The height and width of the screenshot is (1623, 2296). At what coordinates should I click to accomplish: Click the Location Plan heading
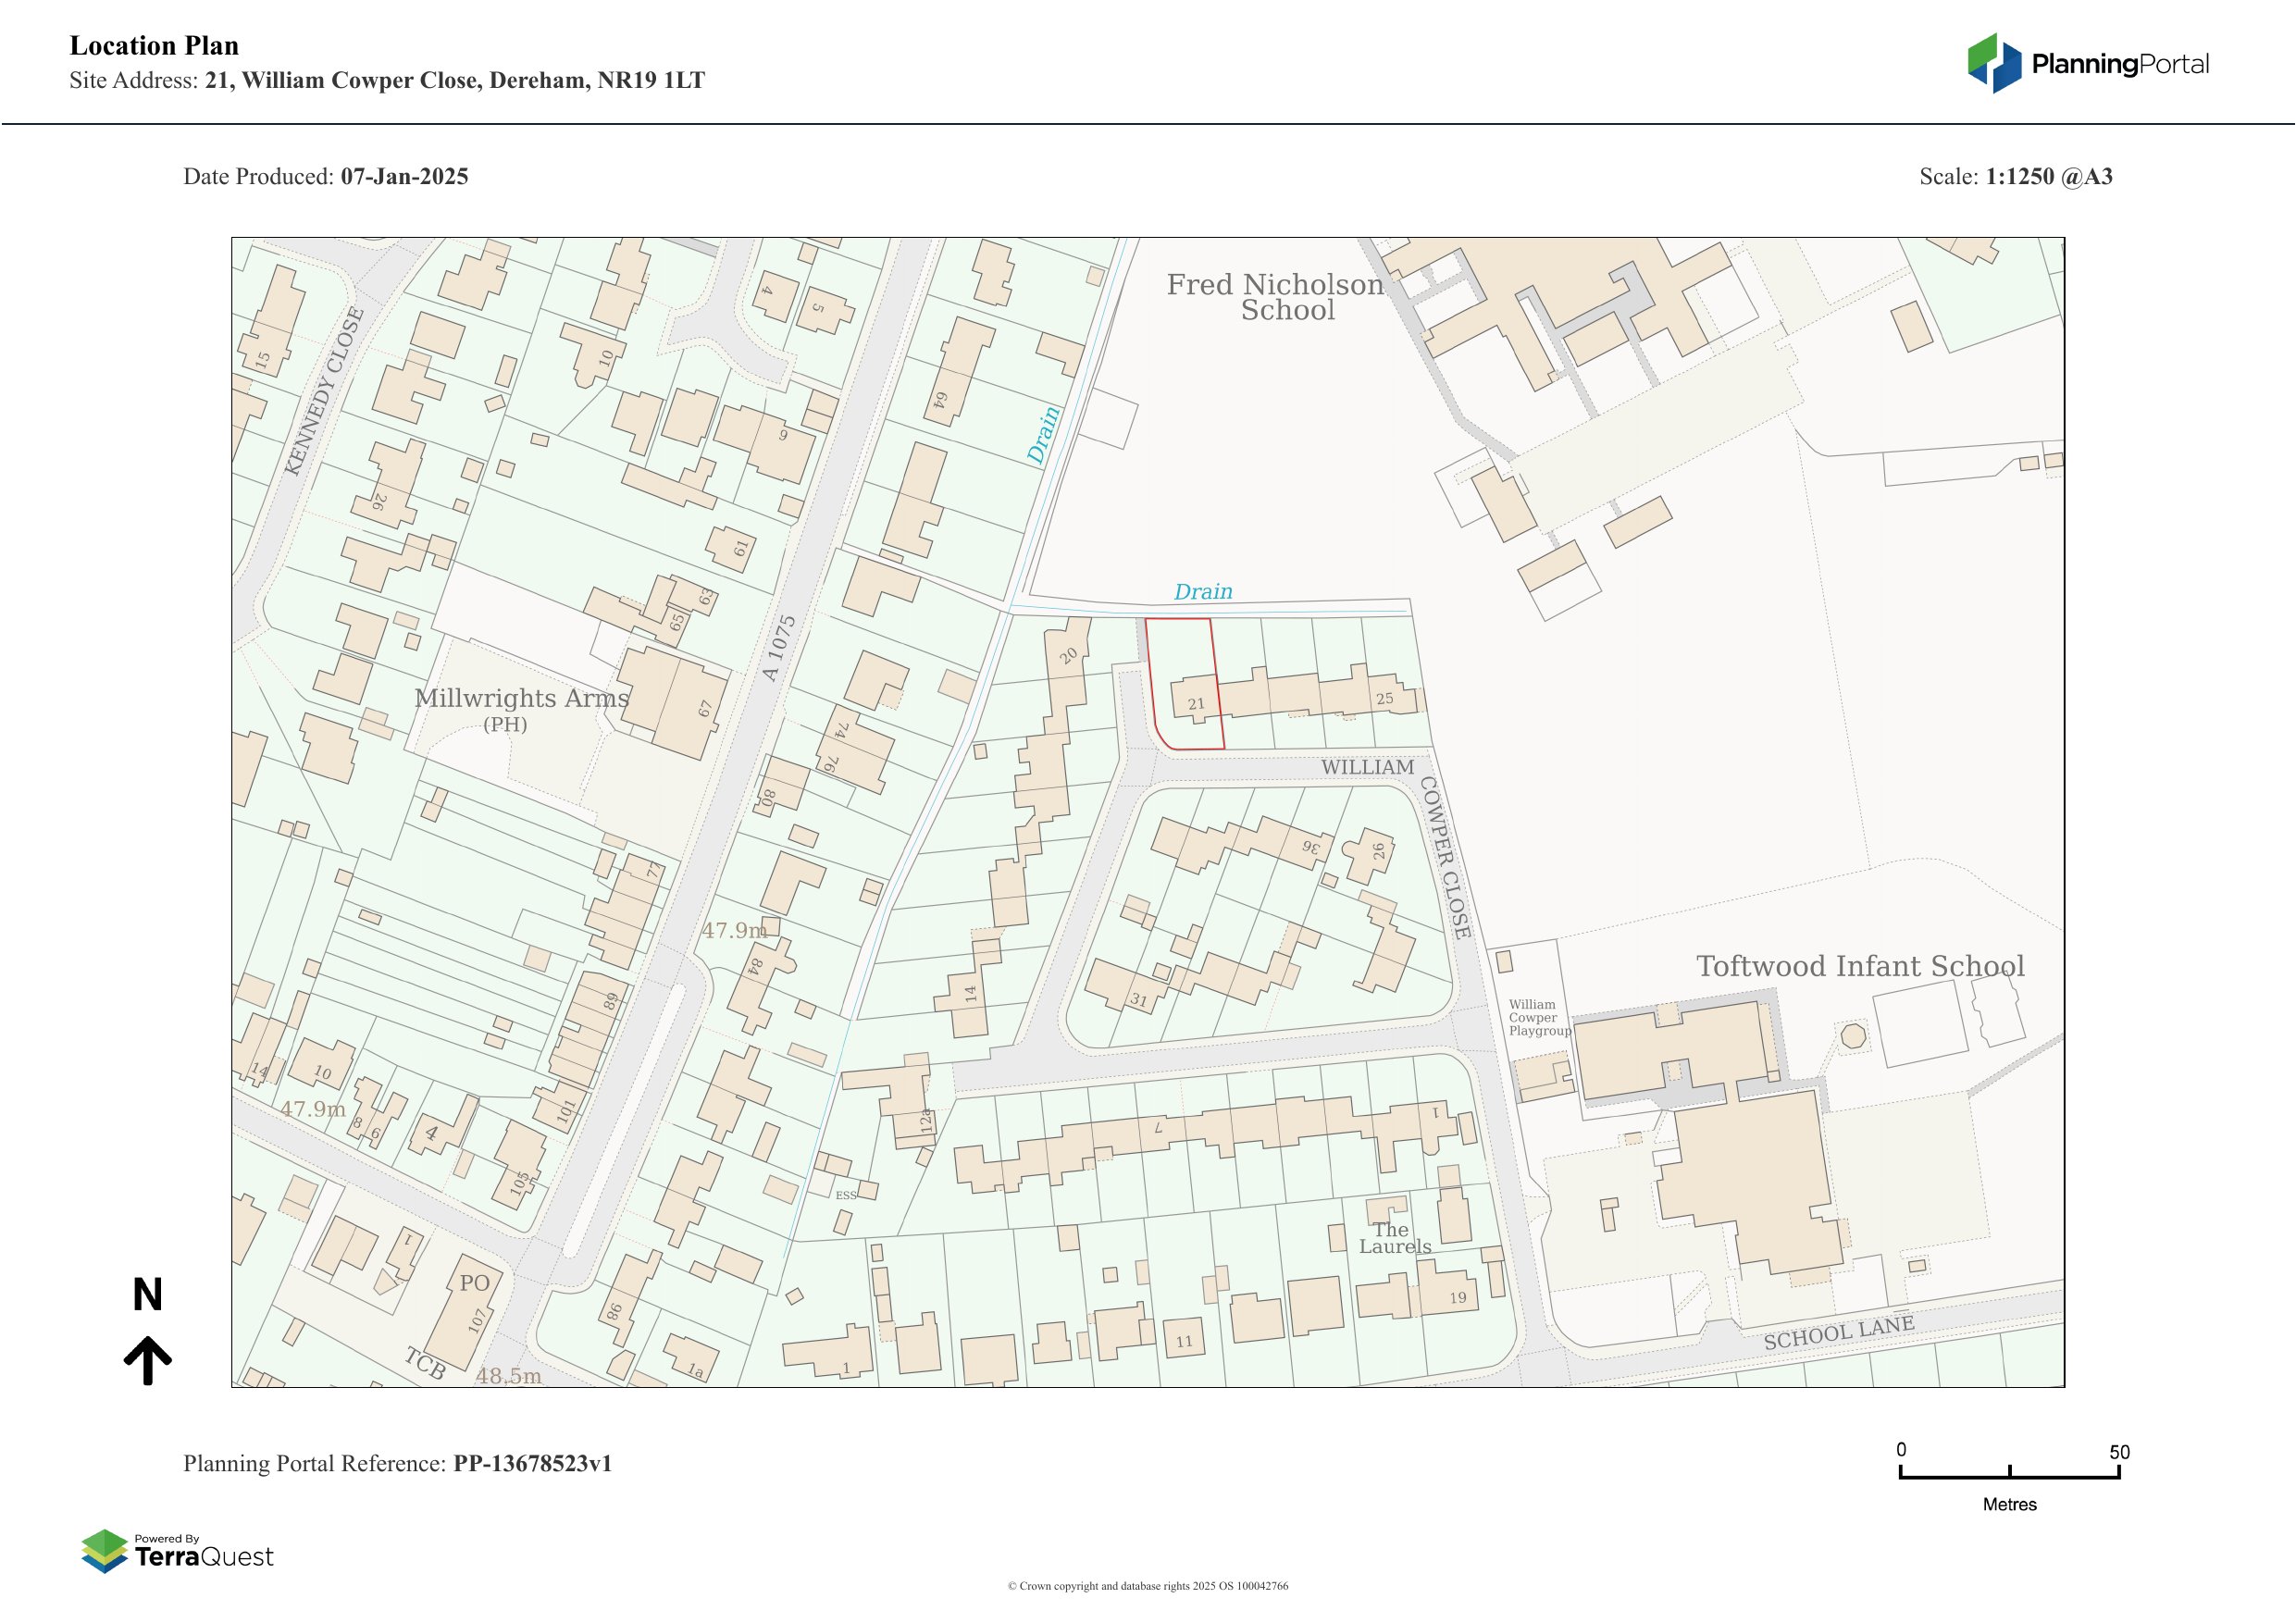(154, 46)
